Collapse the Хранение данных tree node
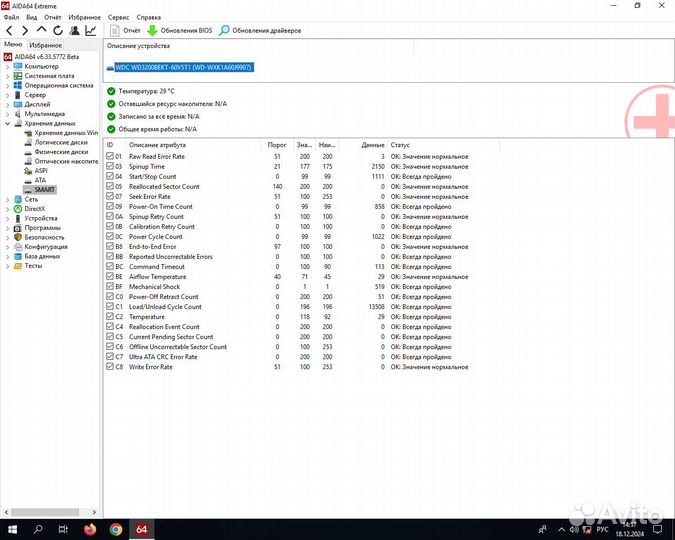675x540 pixels. (8, 123)
